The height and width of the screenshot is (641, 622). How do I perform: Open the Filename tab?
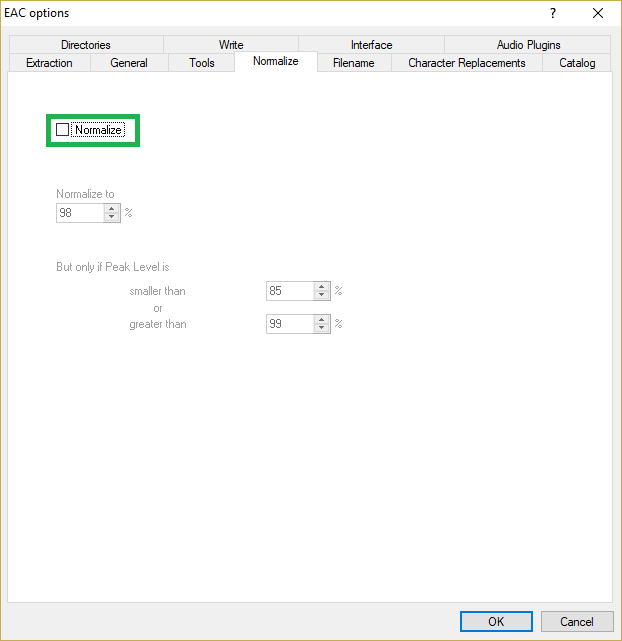[x=354, y=63]
